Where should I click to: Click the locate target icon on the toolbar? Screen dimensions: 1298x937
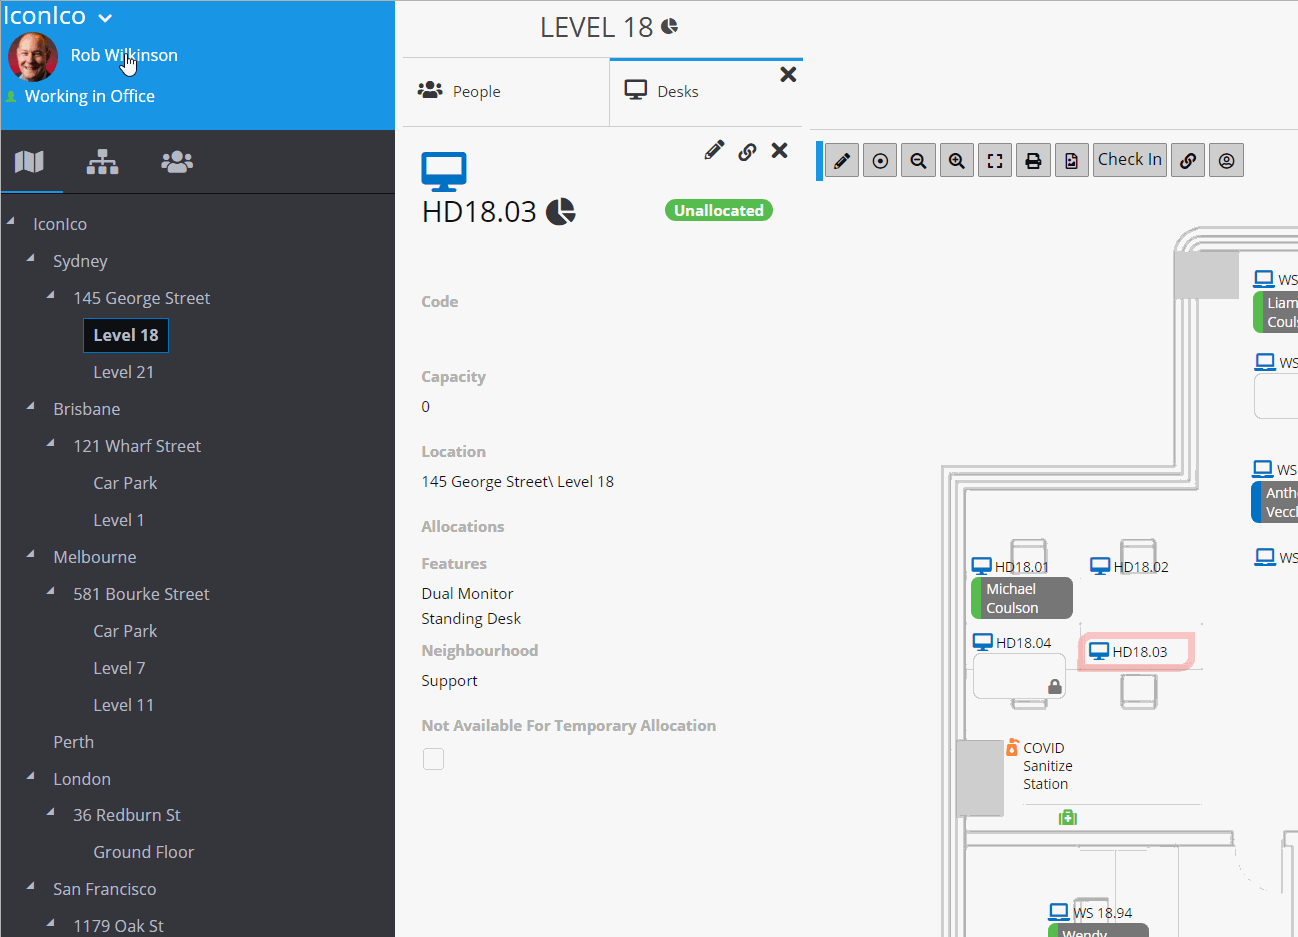pyautogui.click(x=879, y=160)
